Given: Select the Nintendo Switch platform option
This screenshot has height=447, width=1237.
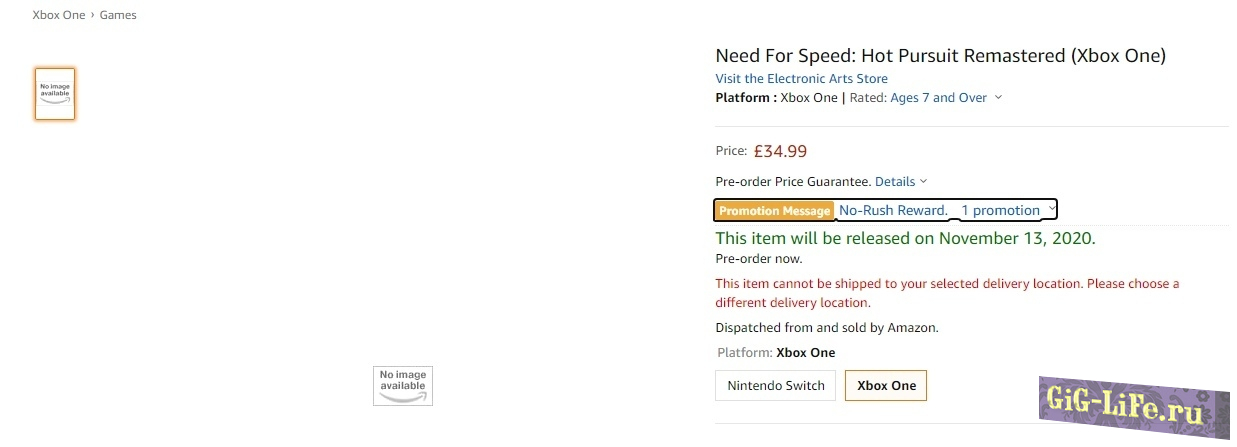Looking at the screenshot, I should point(776,385).
